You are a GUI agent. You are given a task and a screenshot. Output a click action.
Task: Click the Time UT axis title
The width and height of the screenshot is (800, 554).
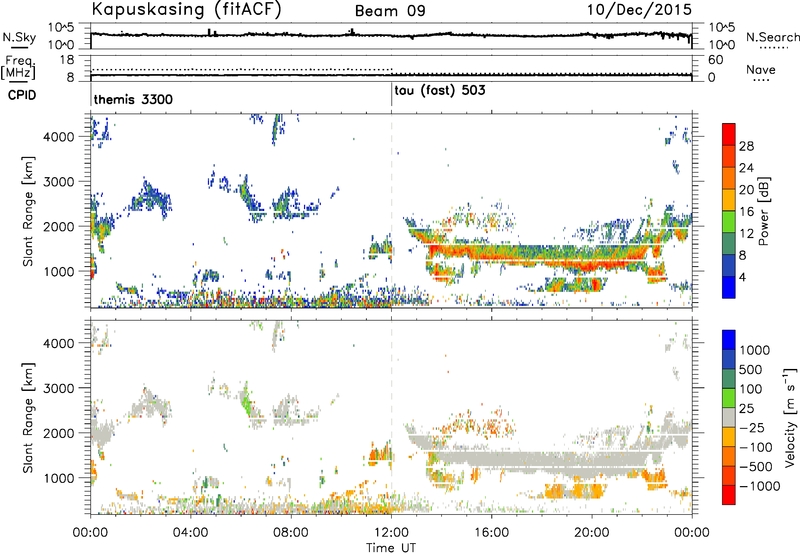(x=391, y=548)
